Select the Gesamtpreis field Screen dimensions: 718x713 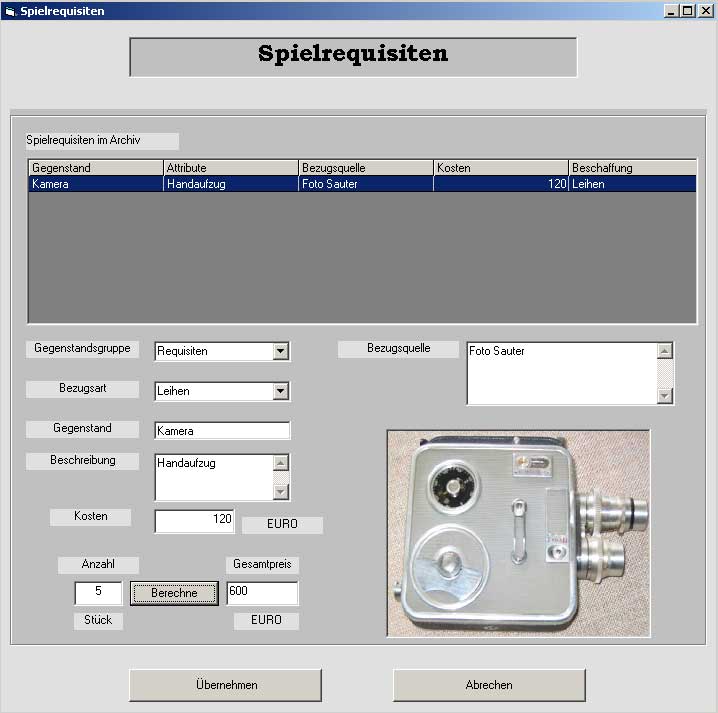[262, 593]
